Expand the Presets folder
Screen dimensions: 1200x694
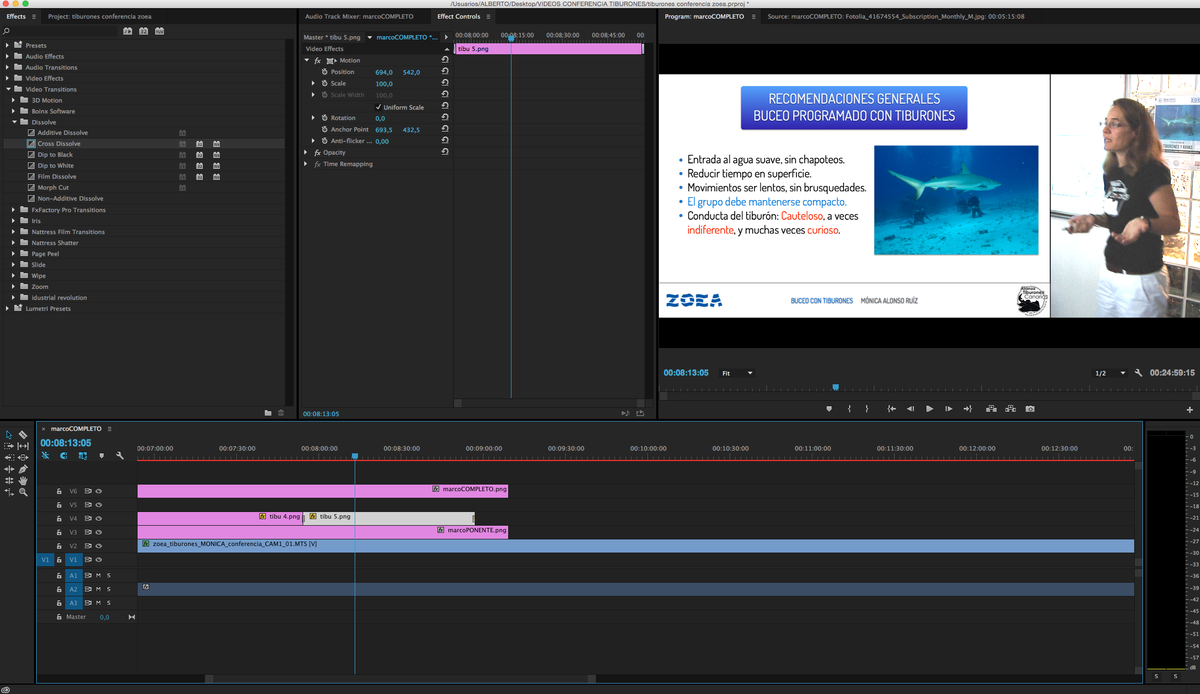point(7,46)
